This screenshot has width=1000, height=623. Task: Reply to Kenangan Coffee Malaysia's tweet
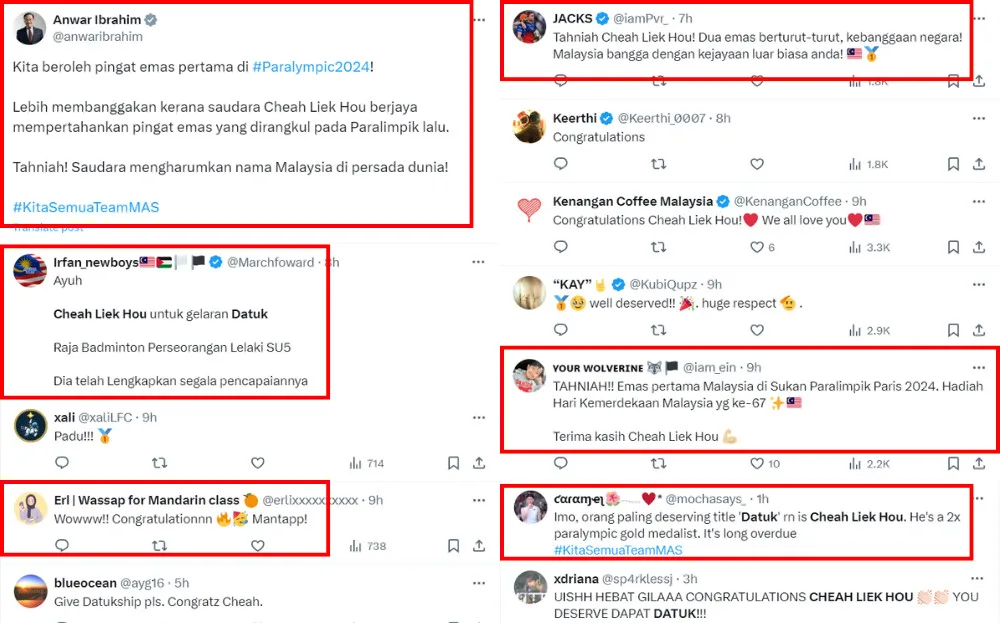[560, 247]
